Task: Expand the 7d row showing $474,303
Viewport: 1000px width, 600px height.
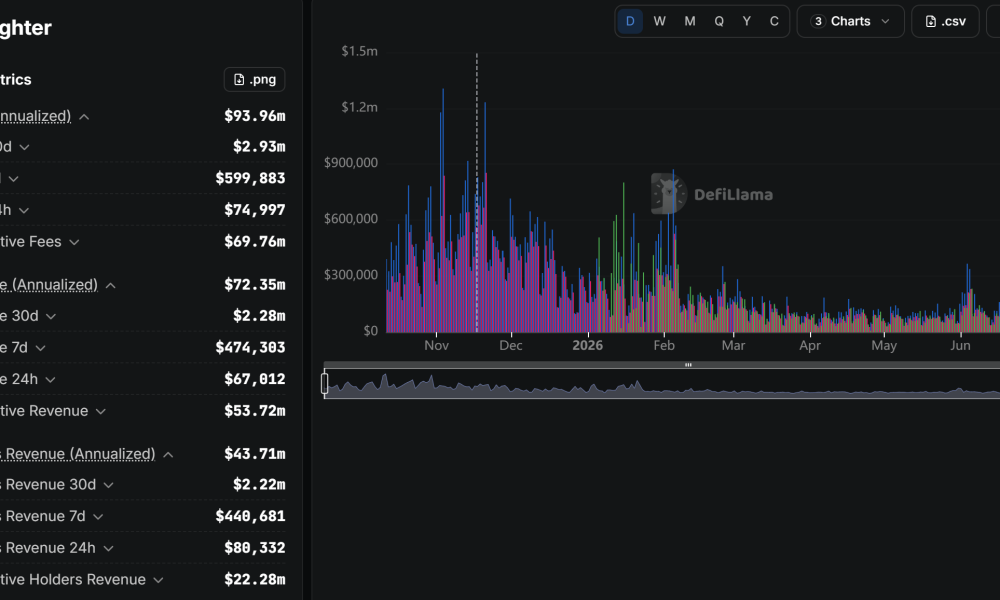Action: point(40,348)
